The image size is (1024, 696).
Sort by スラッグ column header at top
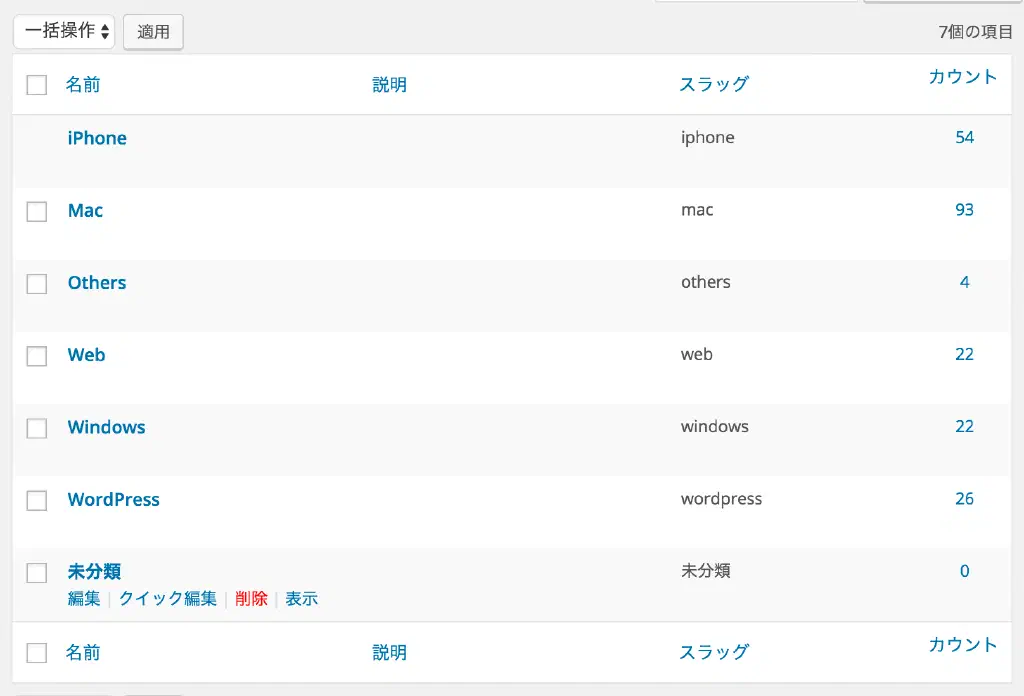tap(713, 85)
